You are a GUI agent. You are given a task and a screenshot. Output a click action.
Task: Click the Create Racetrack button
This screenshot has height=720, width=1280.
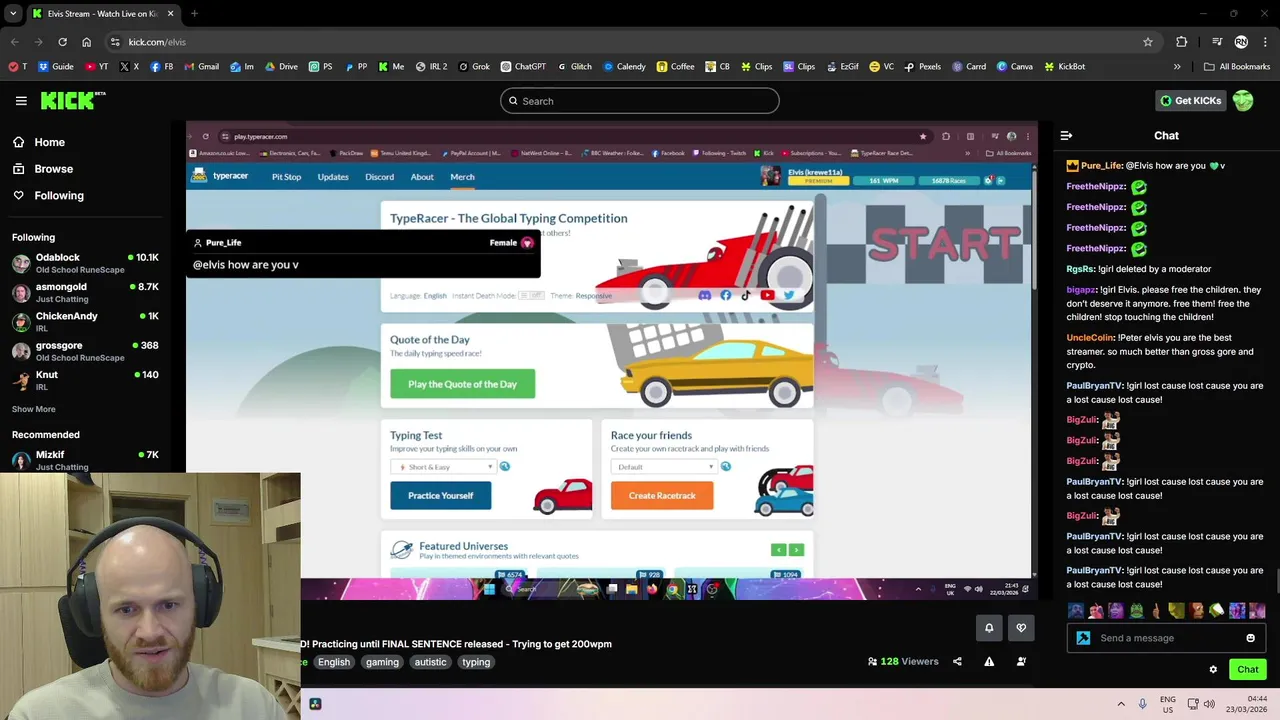click(x=662, y=495)
